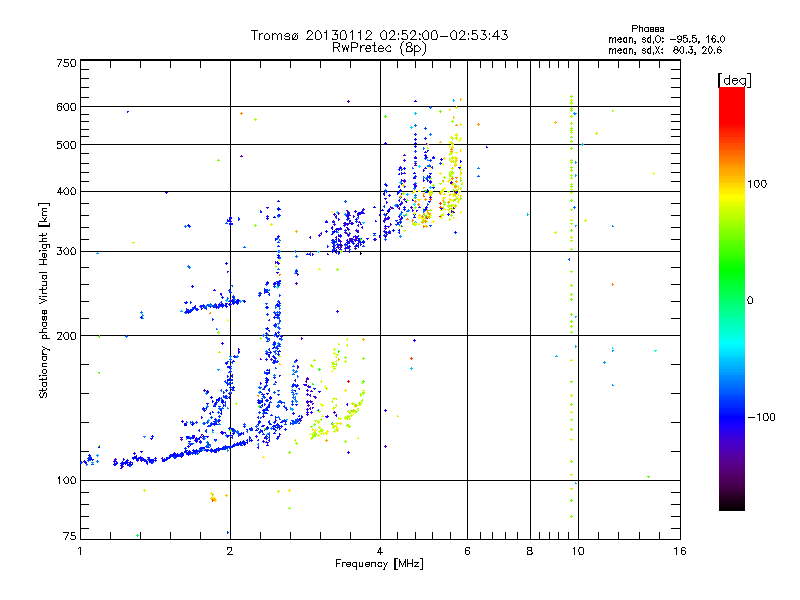This screenshot has height=600, width=800.
Task: Click the colorbar tick label '100'
Action: (x=757, y=184)
